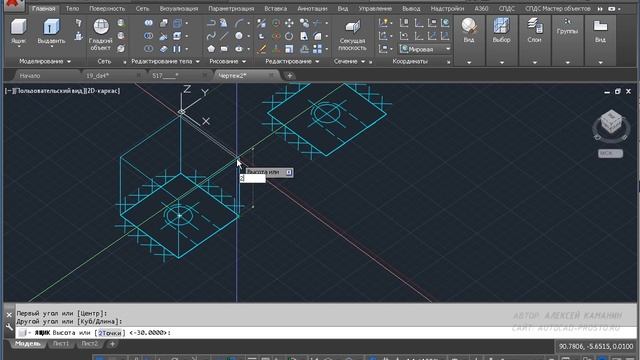The width and height of the screenshot is (640, 360).
Task: Activate the Move tool in Редактирование panel
Action: 289,23
